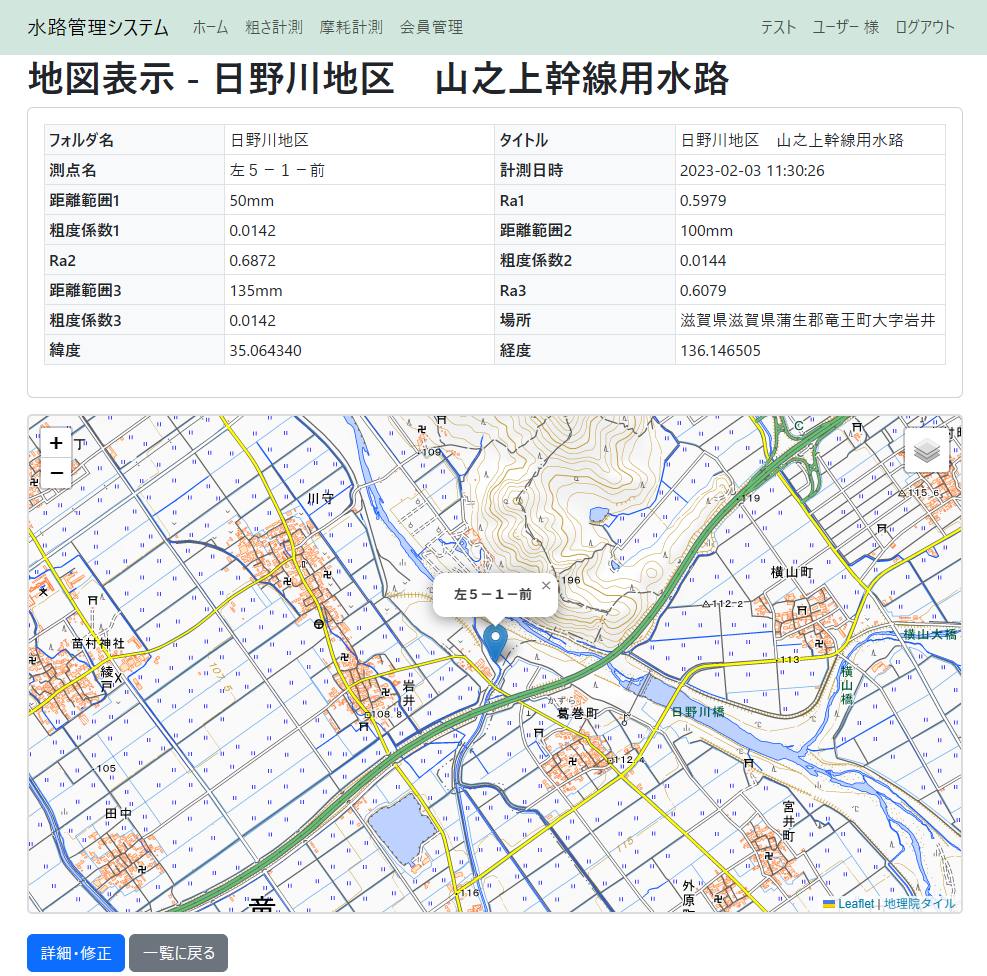Toggle the layer switcher to change base maps
987x976 pixels.
[x=927, y=450]
